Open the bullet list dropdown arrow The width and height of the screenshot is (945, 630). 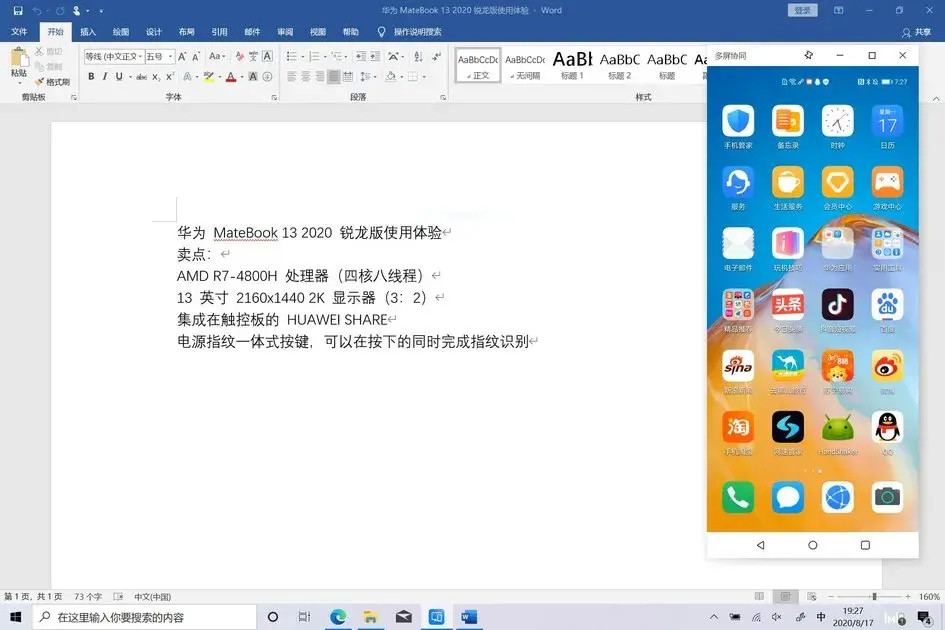pyautogui.click(x=302, y=57)
